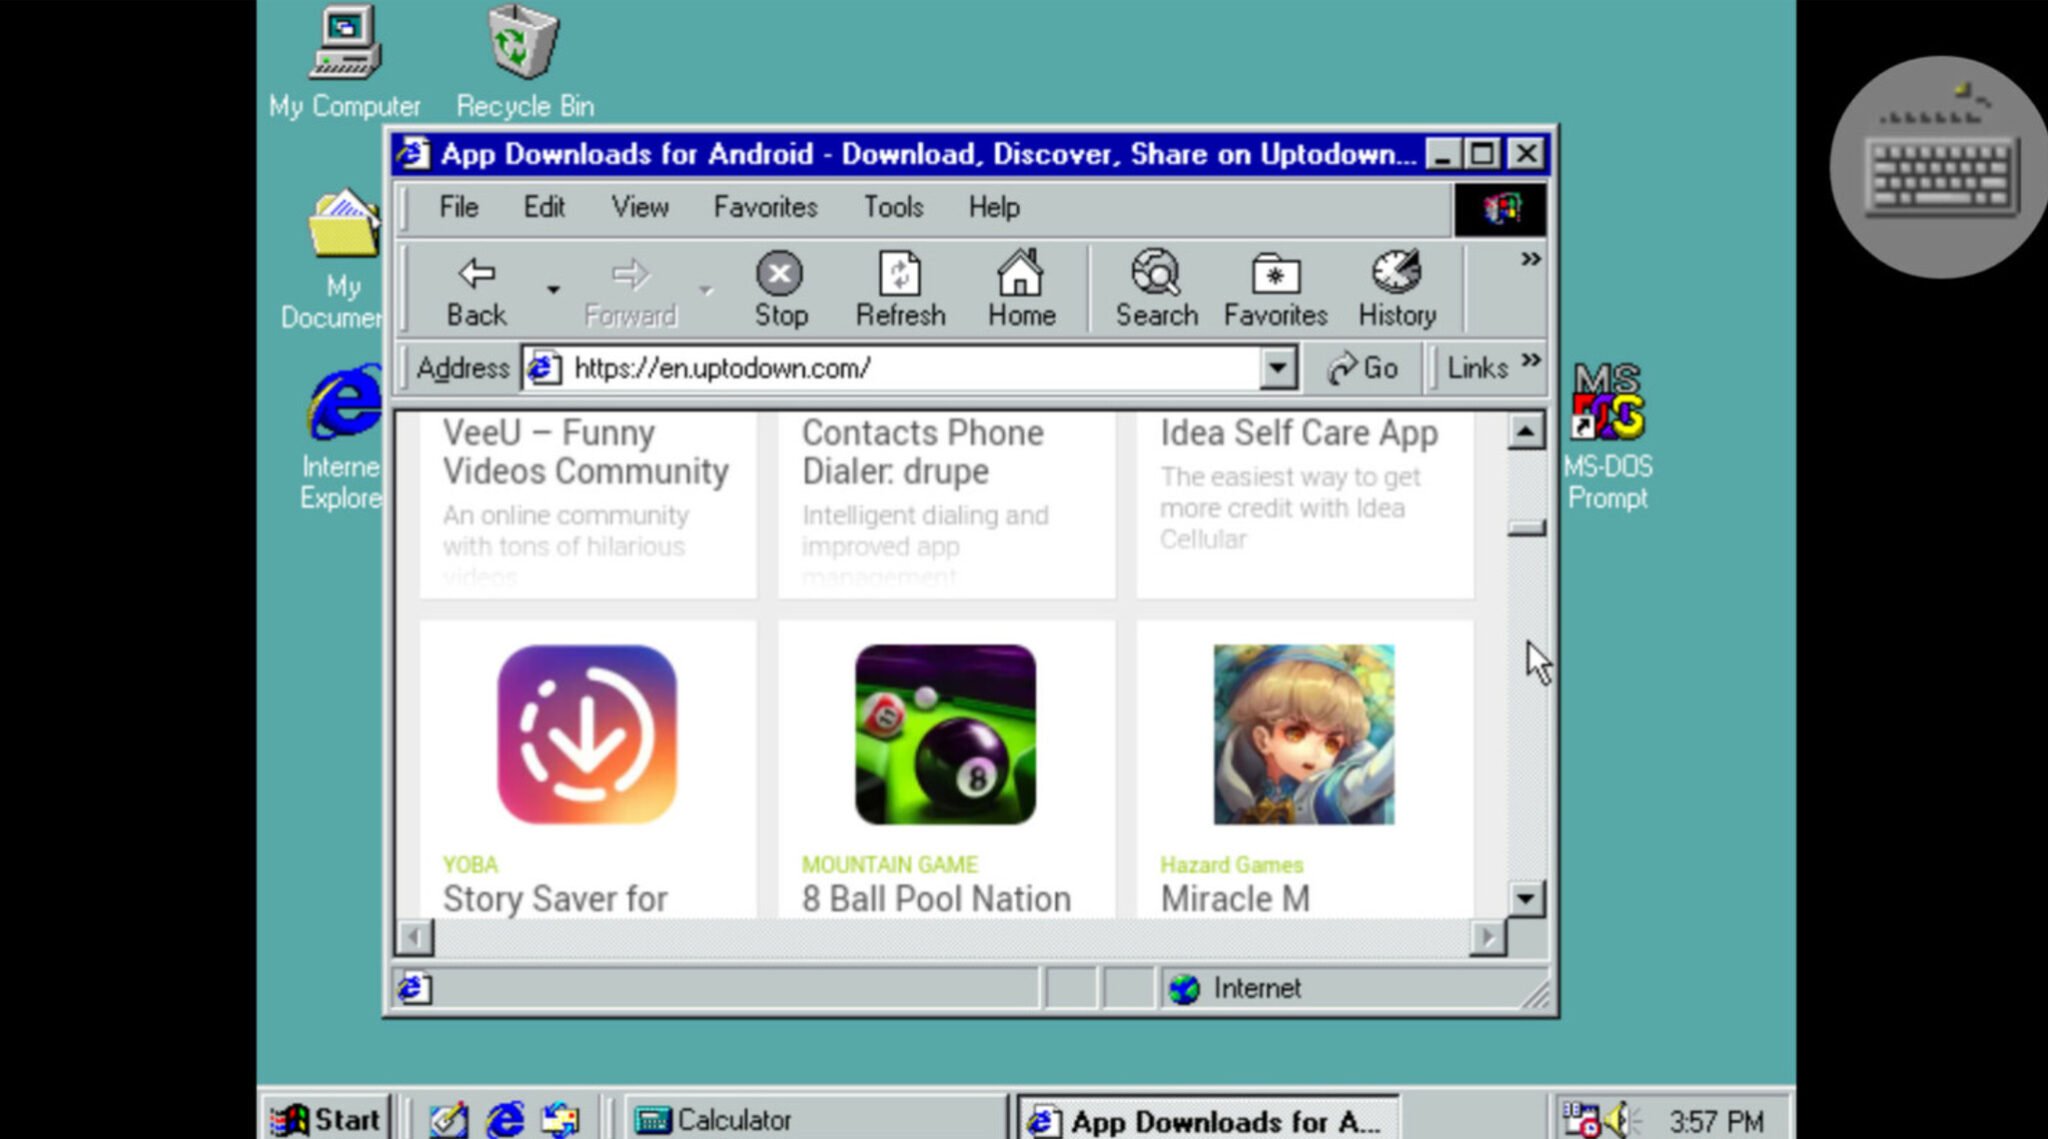Open the Favorites menu
Viewport: 2048px width, 1139px height.
point(764,207)
